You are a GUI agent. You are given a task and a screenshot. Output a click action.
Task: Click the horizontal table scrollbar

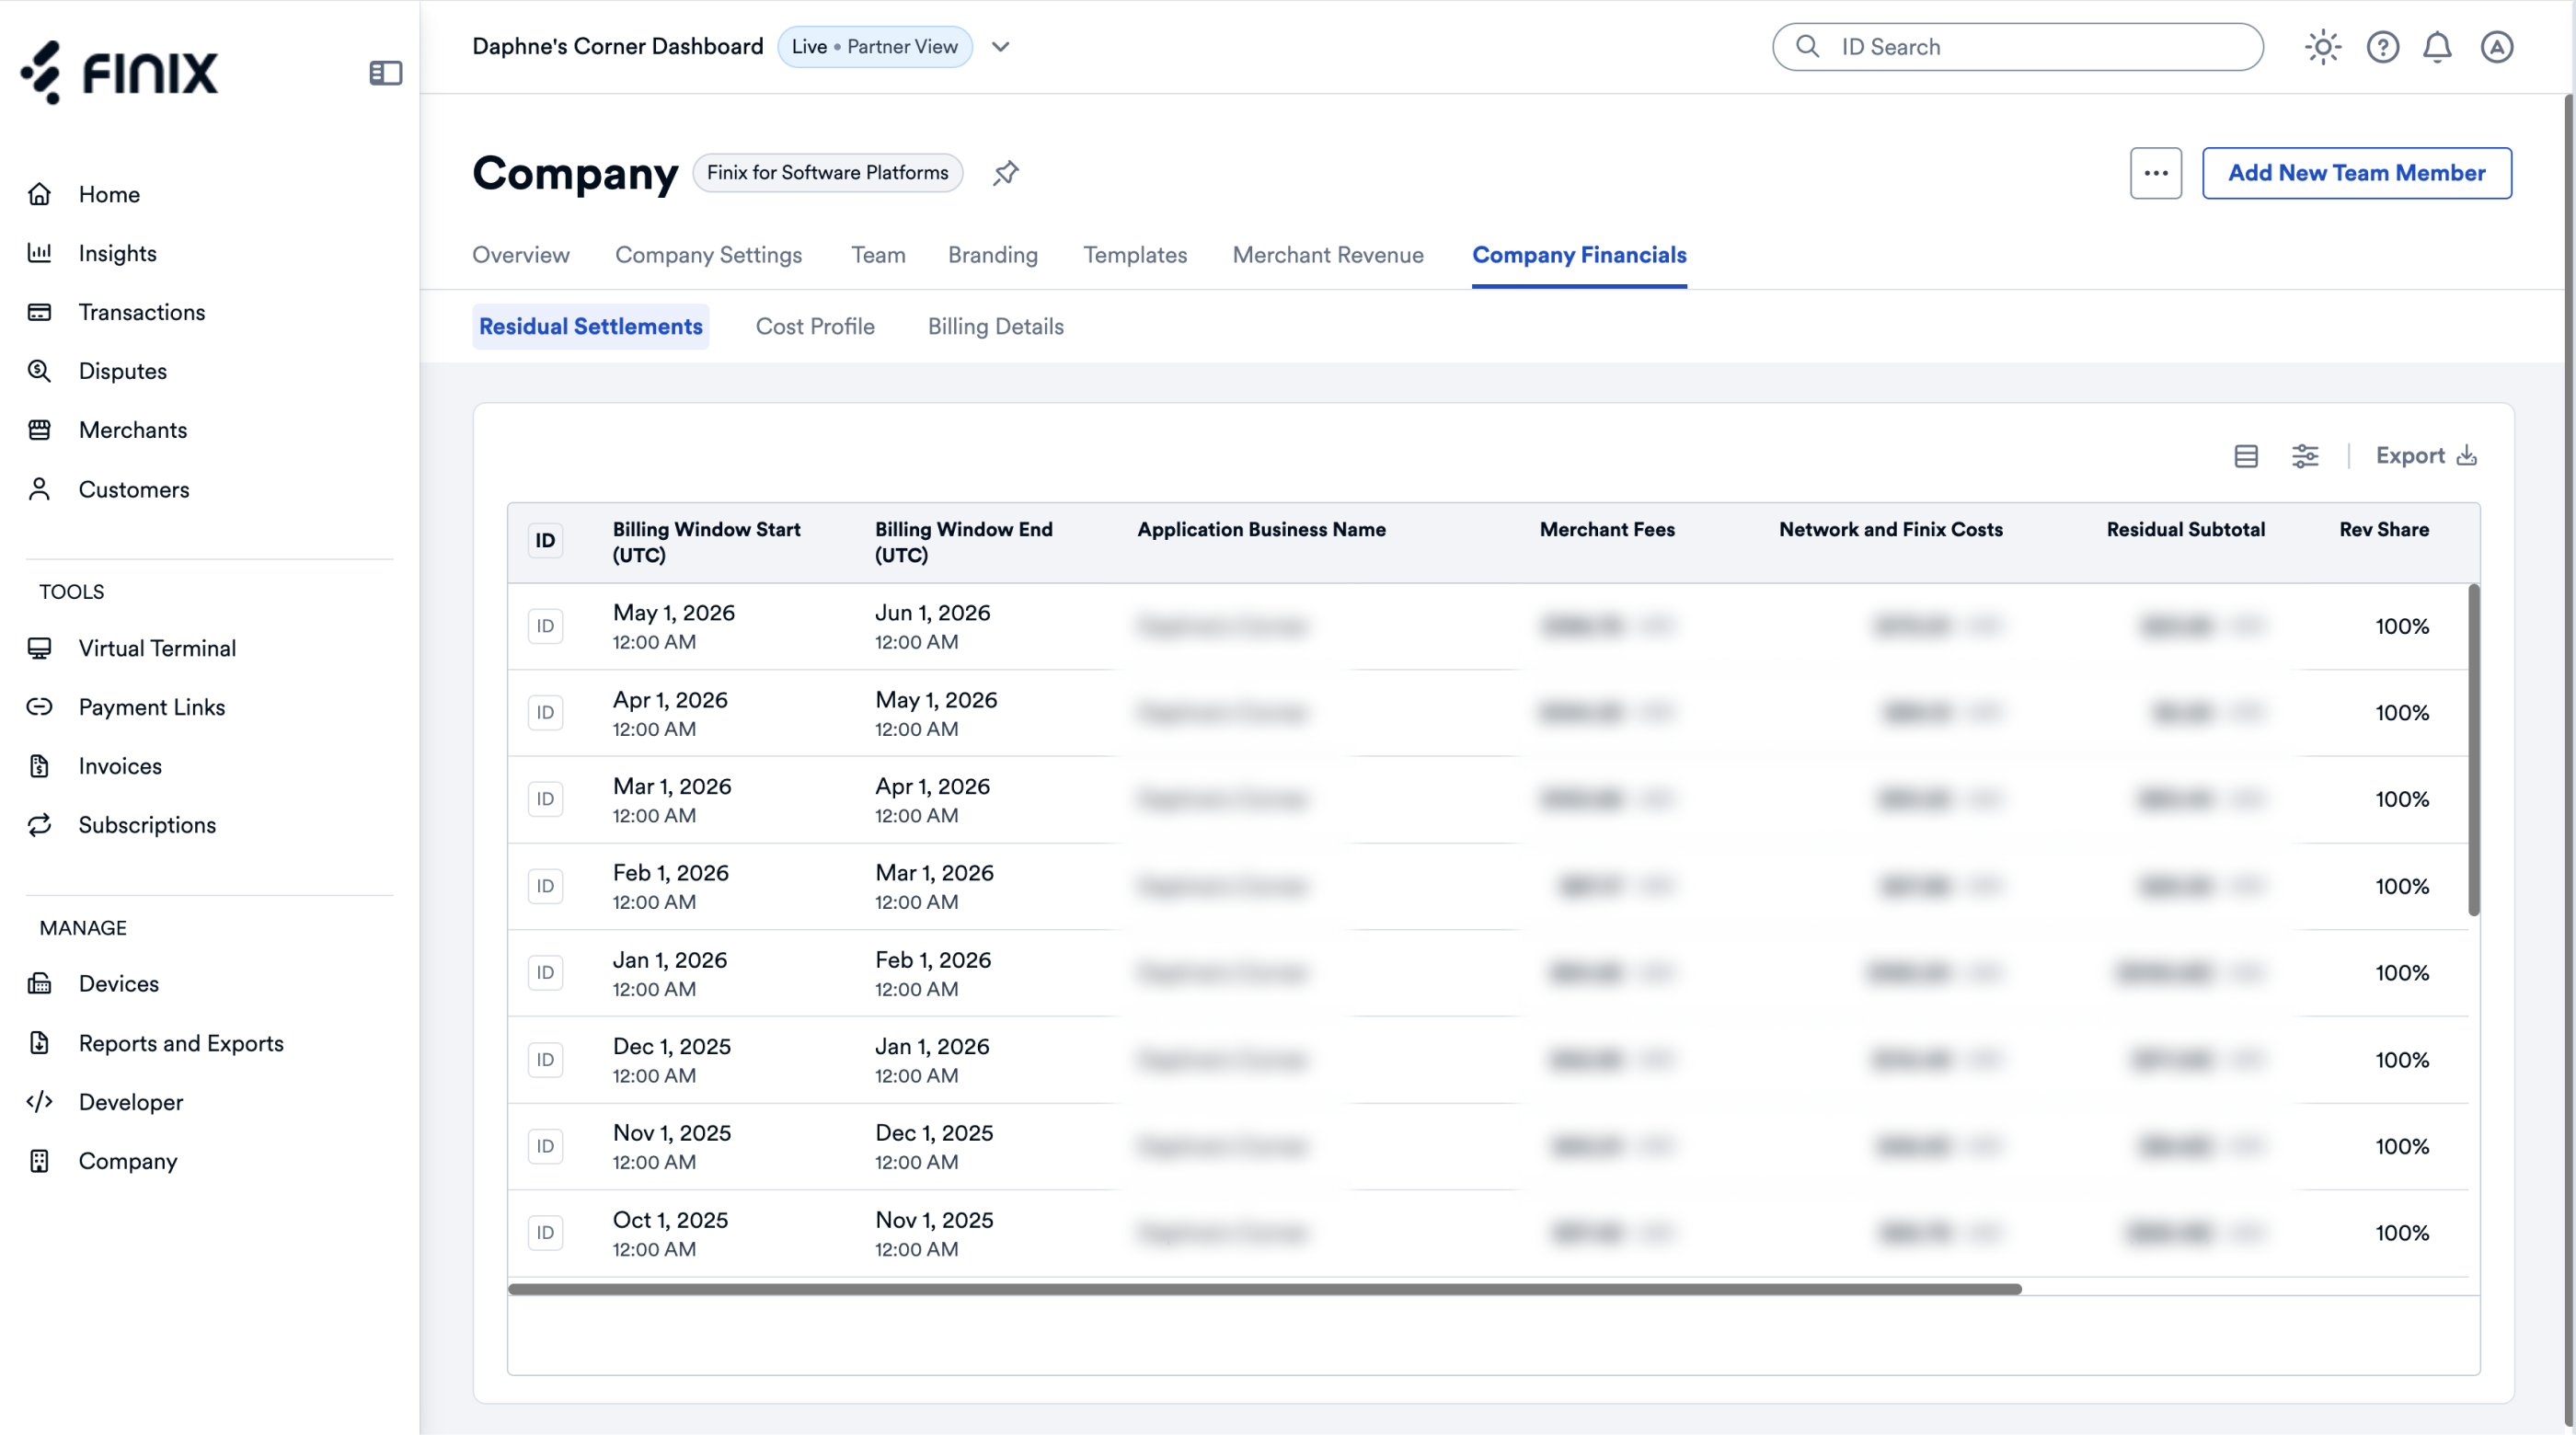1264,1290
